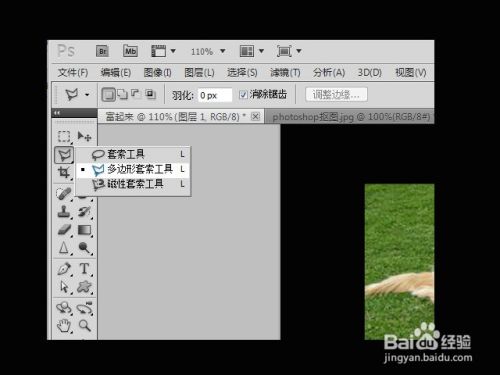Viewport: 500px width, 375px height.
Task: Select the Spot Healing Brush tool
Action: click(64, 194)
